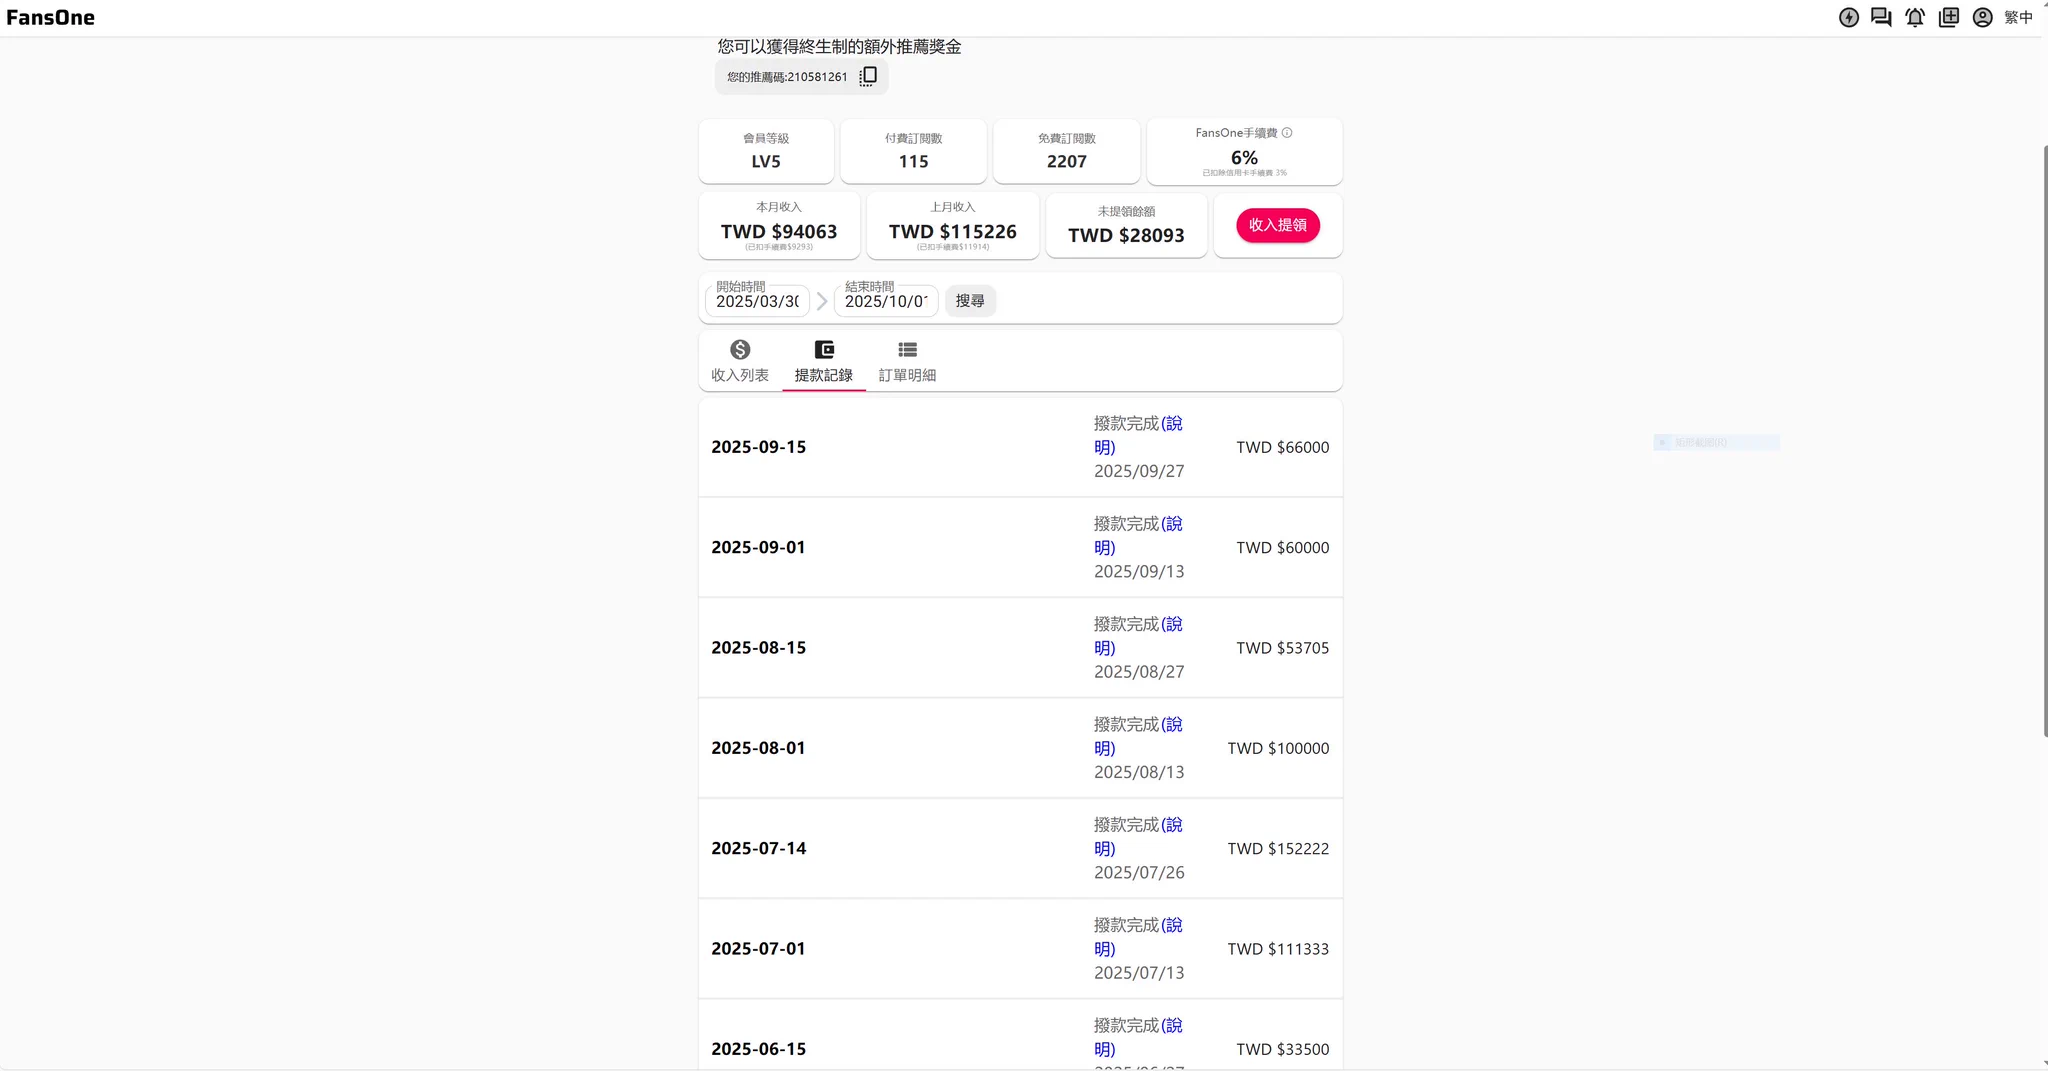The height and width of the screenshot is (1071, 2048).
Task: Open the user account profile icon
Action: pyautogui.click(x=1982, y=18)
